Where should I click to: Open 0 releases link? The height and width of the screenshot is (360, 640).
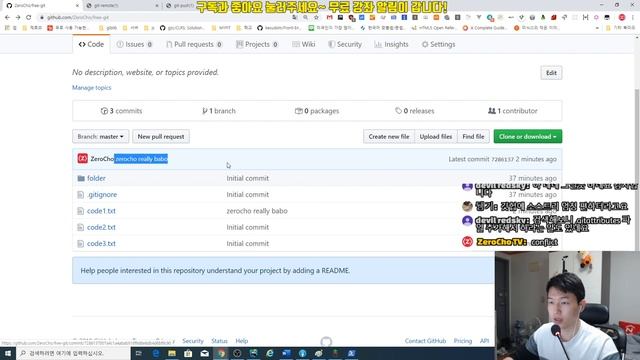click(x=415, y=111)
